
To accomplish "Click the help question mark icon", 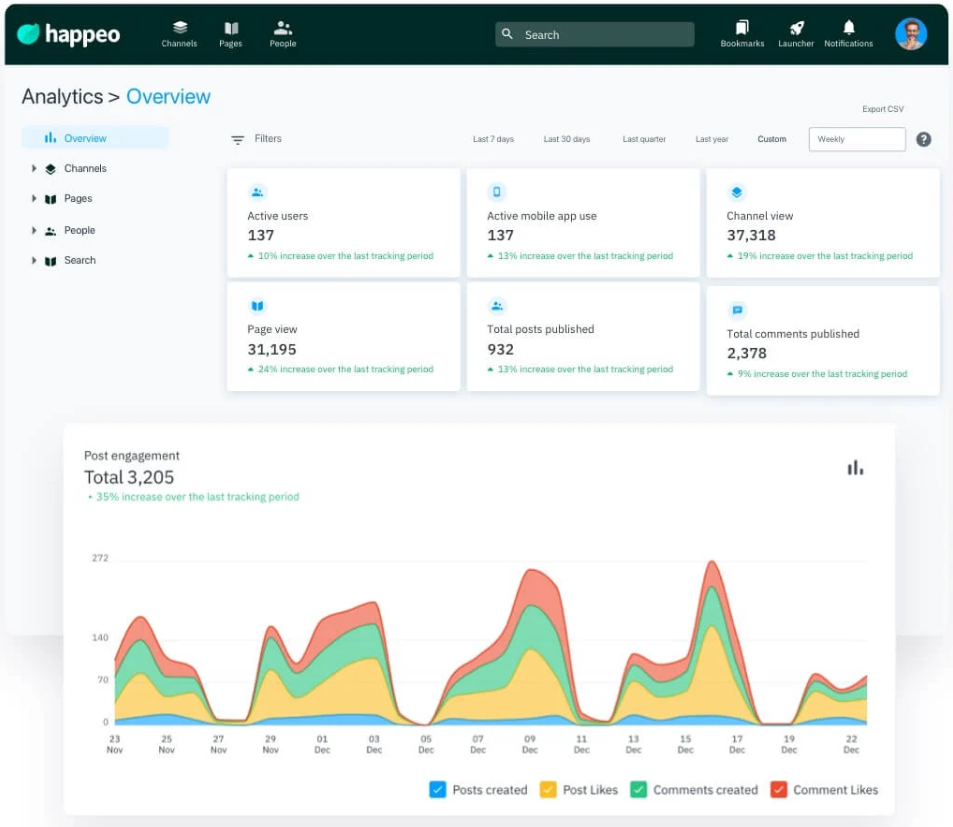I will tap(923, 139).
